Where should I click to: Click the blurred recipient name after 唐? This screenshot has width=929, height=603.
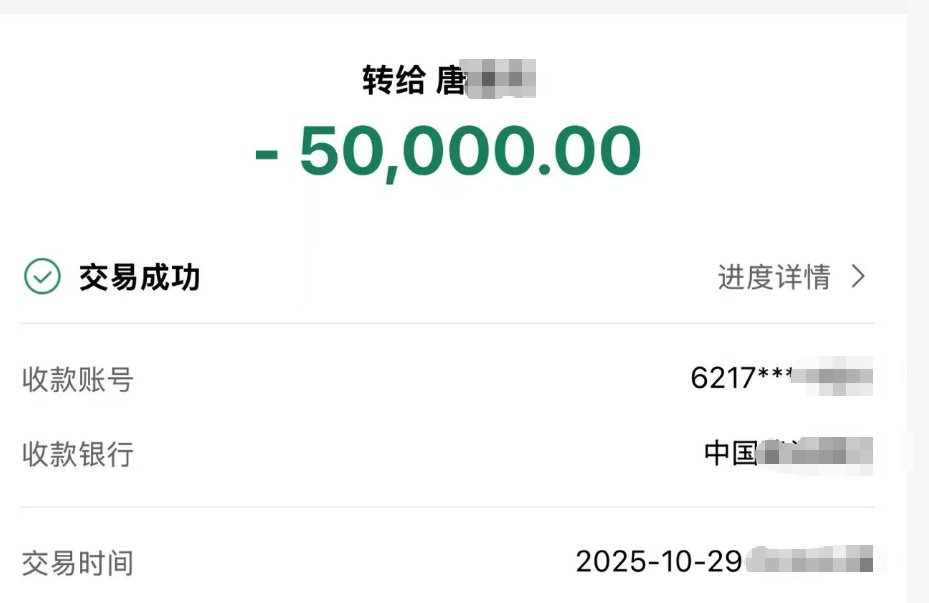click(x=503, y=80)
